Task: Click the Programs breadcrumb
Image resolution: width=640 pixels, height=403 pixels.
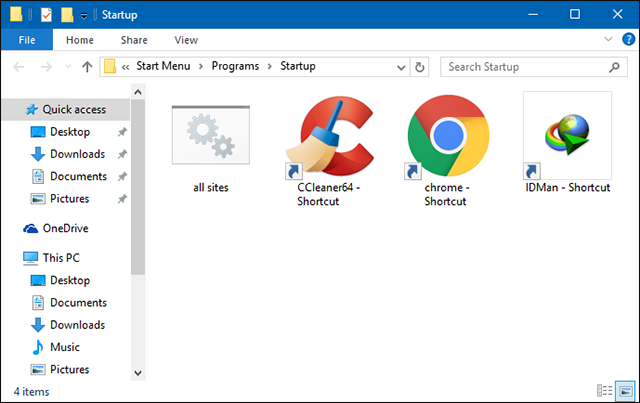Action: 235,66
